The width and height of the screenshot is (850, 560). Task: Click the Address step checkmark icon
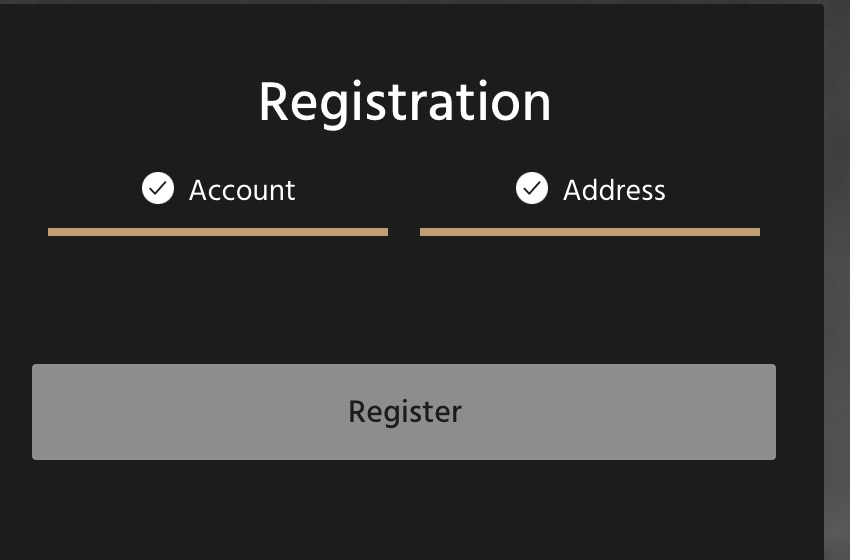click(532, 188)
